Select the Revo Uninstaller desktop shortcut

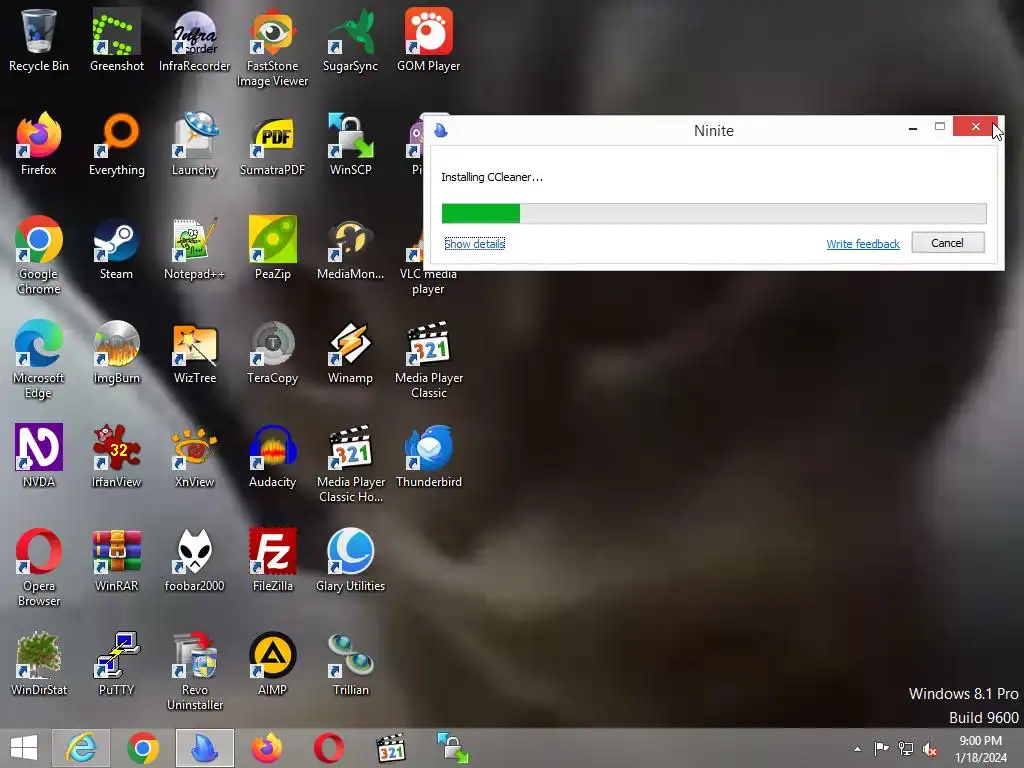pyautogui.click(x=195, y=671)
